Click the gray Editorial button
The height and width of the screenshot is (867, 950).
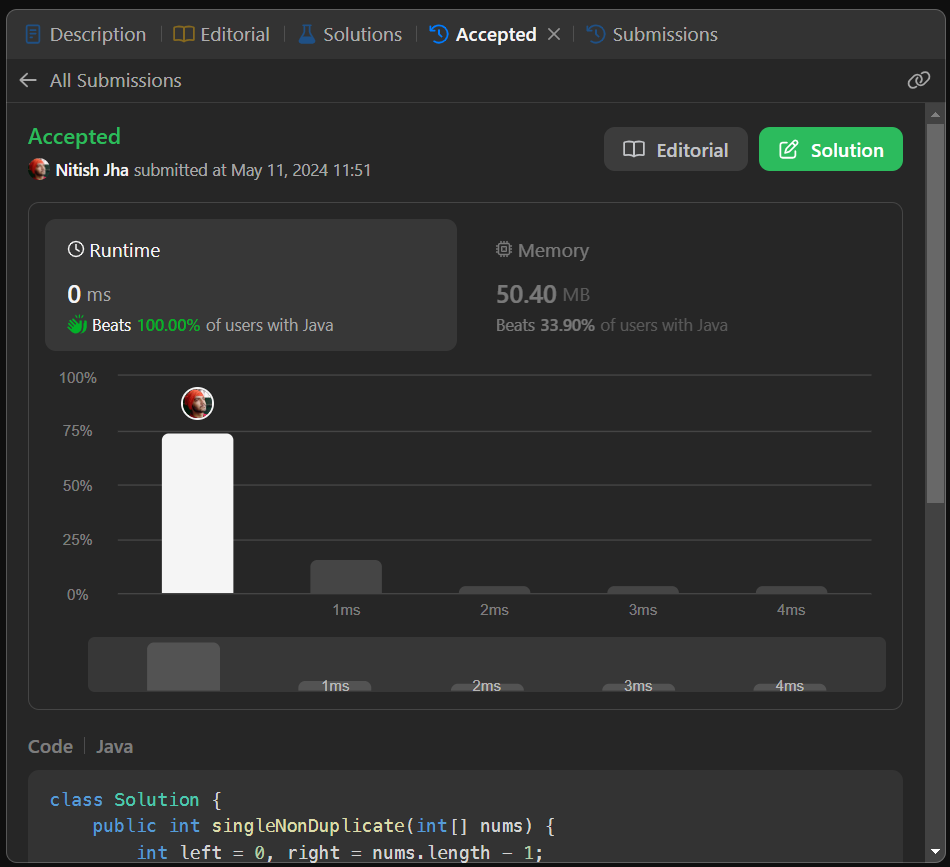point(676,149)
